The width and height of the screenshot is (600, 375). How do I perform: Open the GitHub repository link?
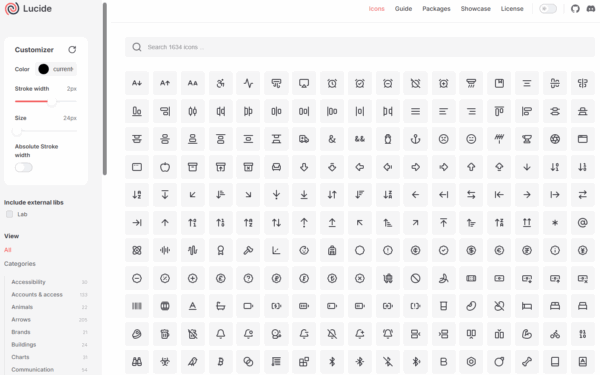pos(575,9)
